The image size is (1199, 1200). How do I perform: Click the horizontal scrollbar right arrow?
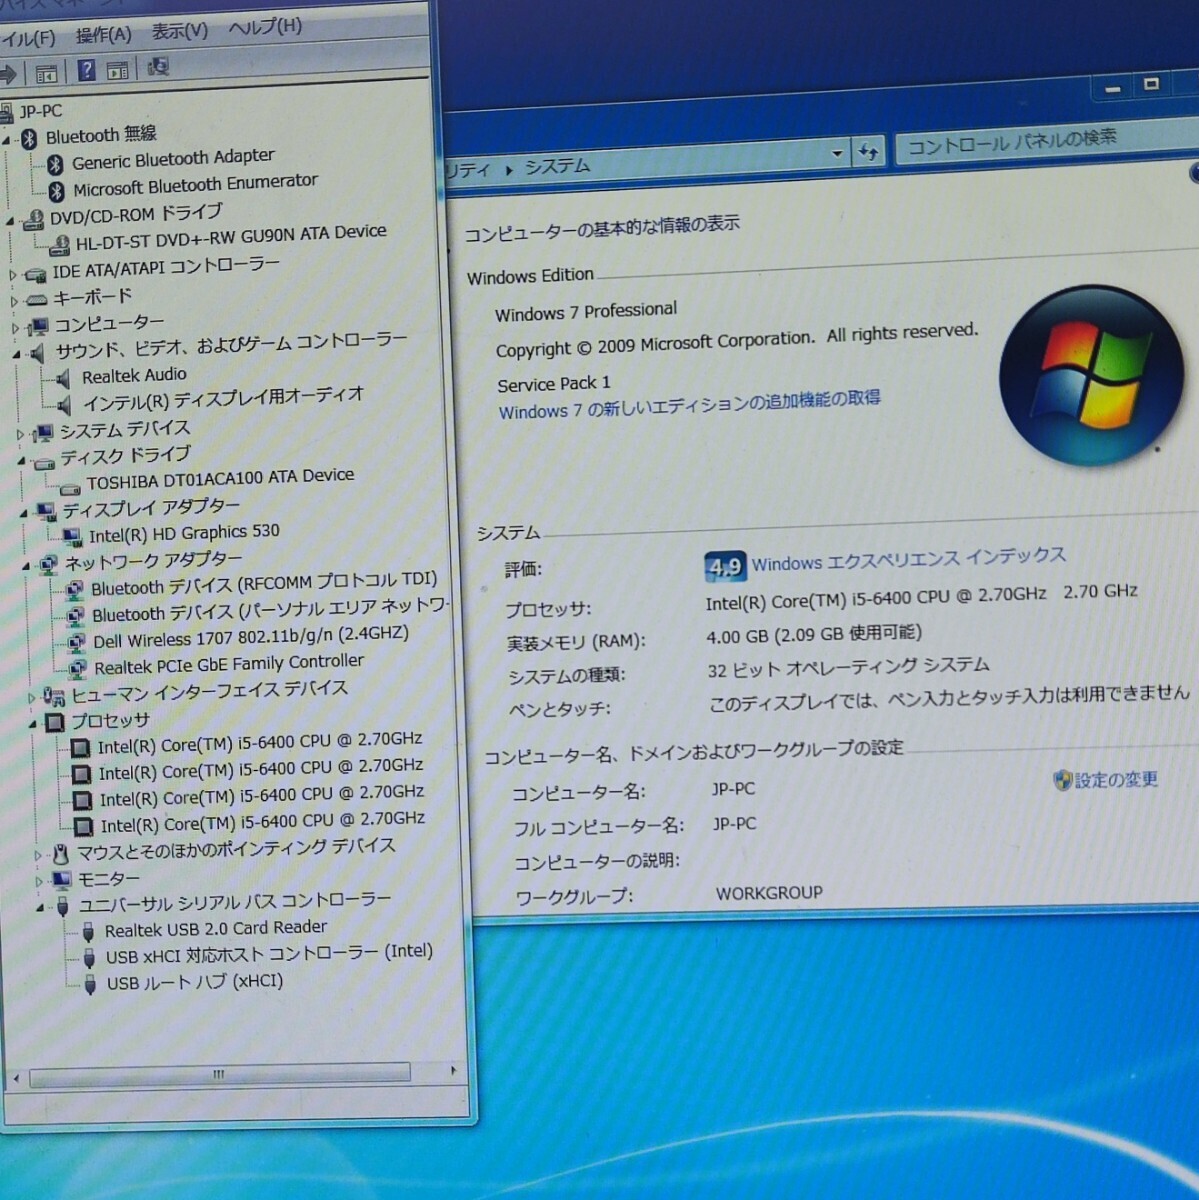click(x=453, y=1070)
